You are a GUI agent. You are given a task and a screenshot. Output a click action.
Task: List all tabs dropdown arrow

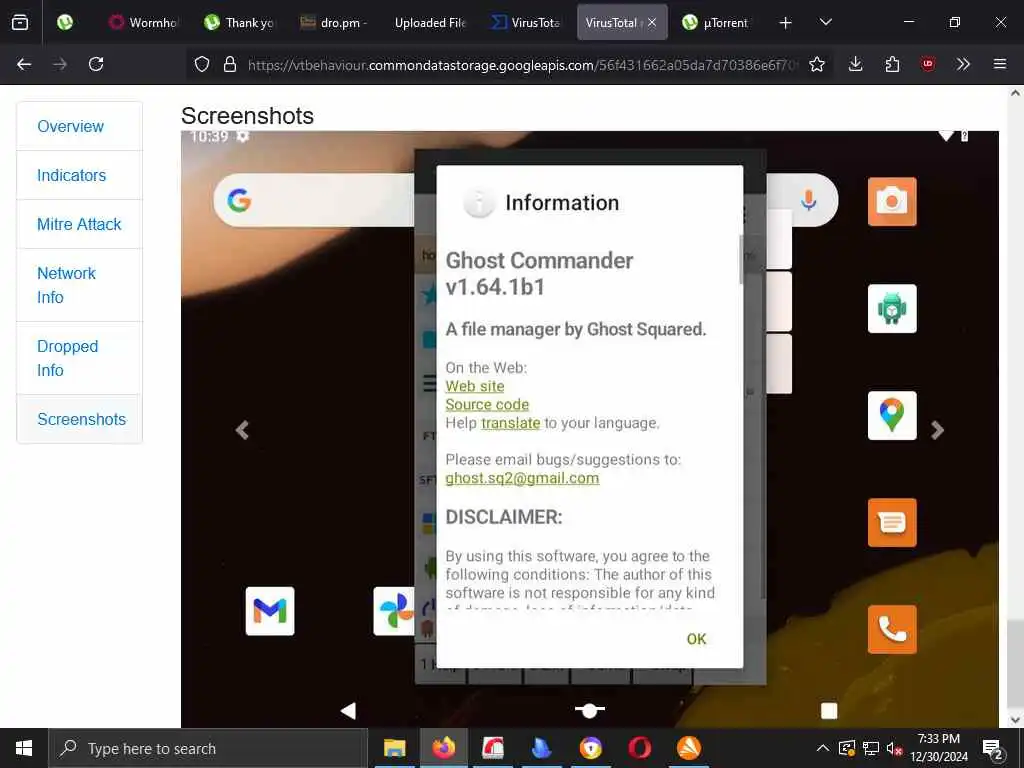pos(825,22)
